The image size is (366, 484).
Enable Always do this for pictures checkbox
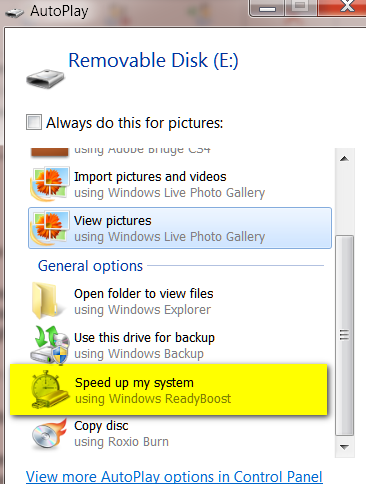point(34,122)
